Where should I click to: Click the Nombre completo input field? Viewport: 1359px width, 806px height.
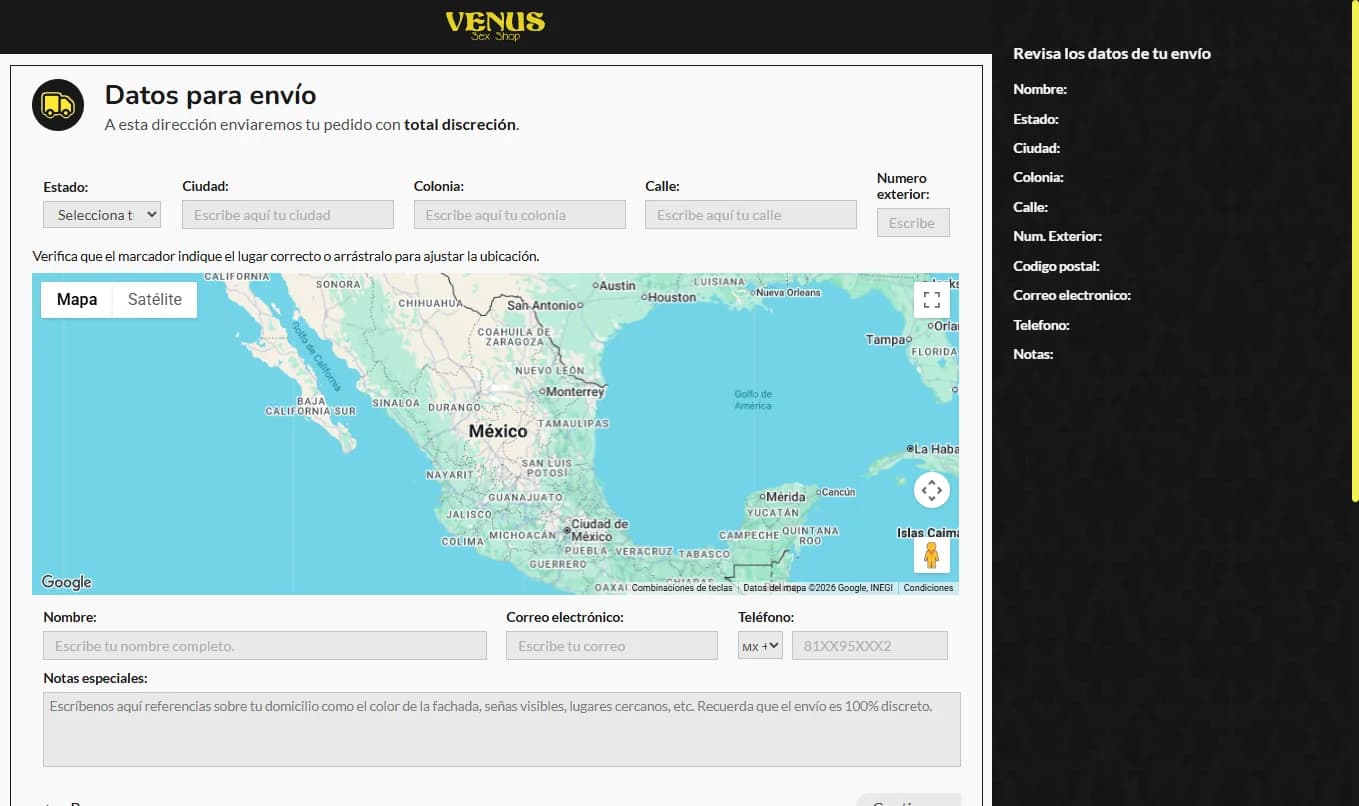pos(265,646)
